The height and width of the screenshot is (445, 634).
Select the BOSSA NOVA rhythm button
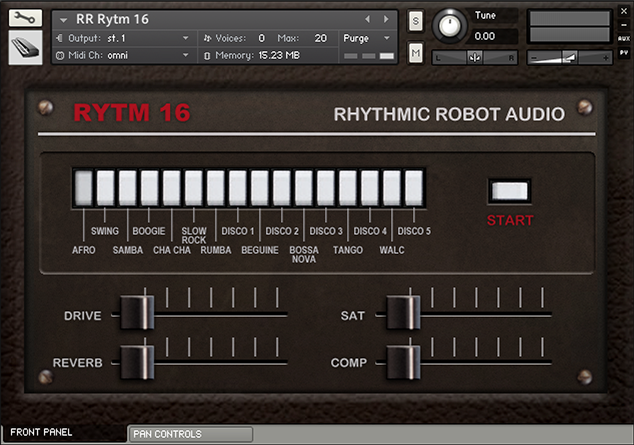pyautogui.click(x=304, y=188)
